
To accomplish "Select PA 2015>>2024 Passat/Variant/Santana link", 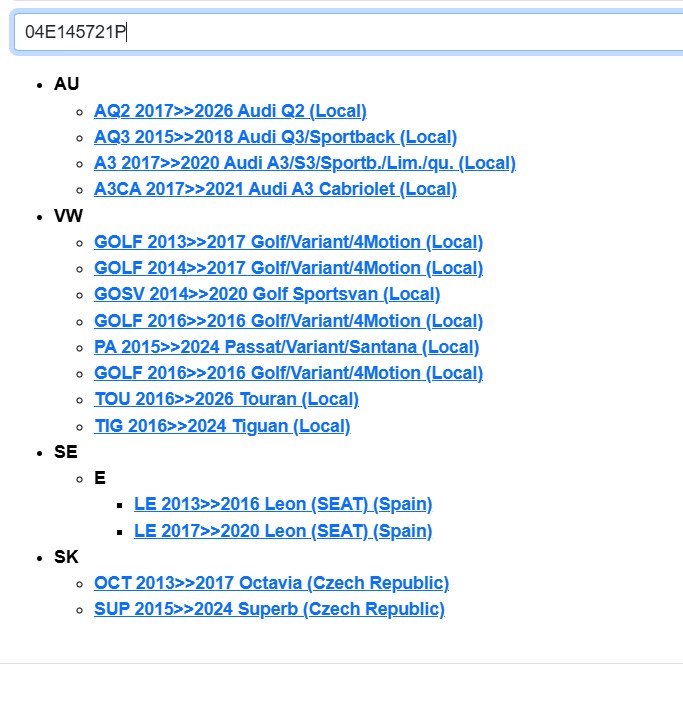I will pyautogui.click(x=286, y=347).
